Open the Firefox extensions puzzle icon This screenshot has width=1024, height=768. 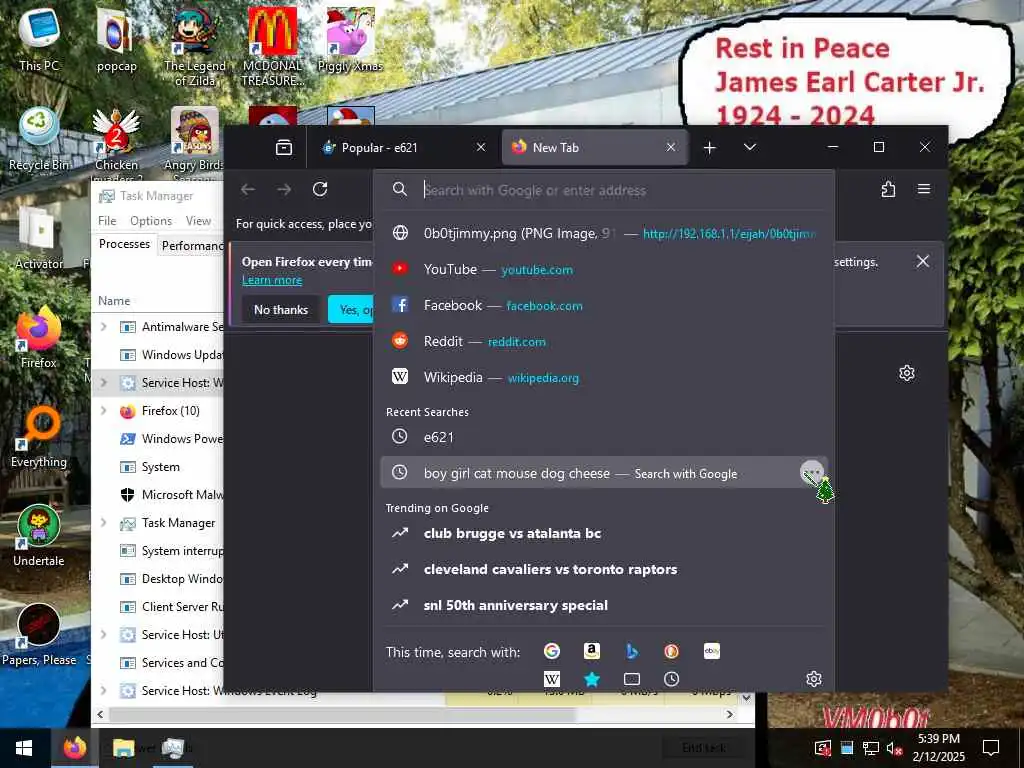(x=888, y=189)
